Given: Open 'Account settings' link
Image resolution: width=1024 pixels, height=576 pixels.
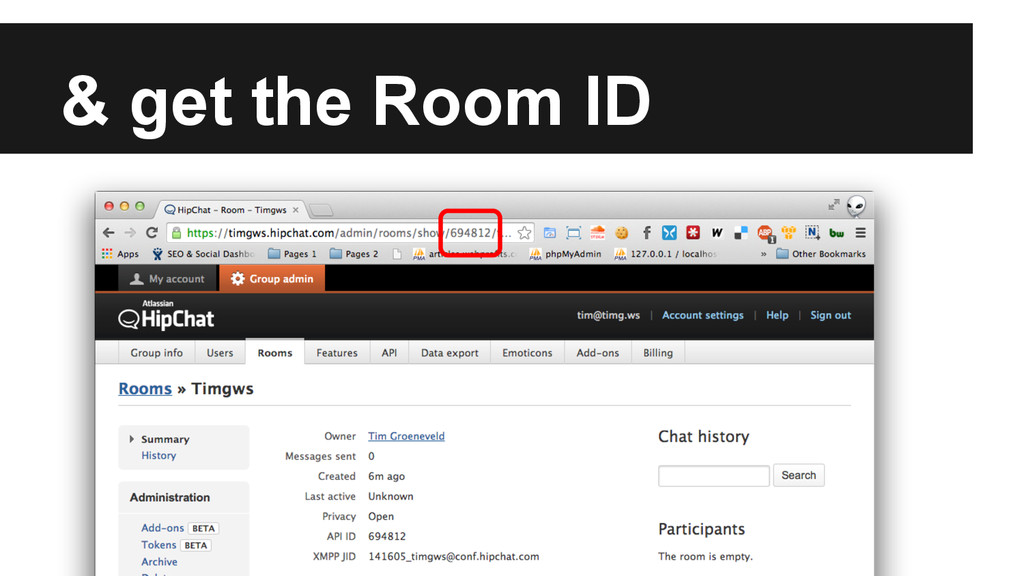Looking at the screenshot, I should (x=703, y=315).
